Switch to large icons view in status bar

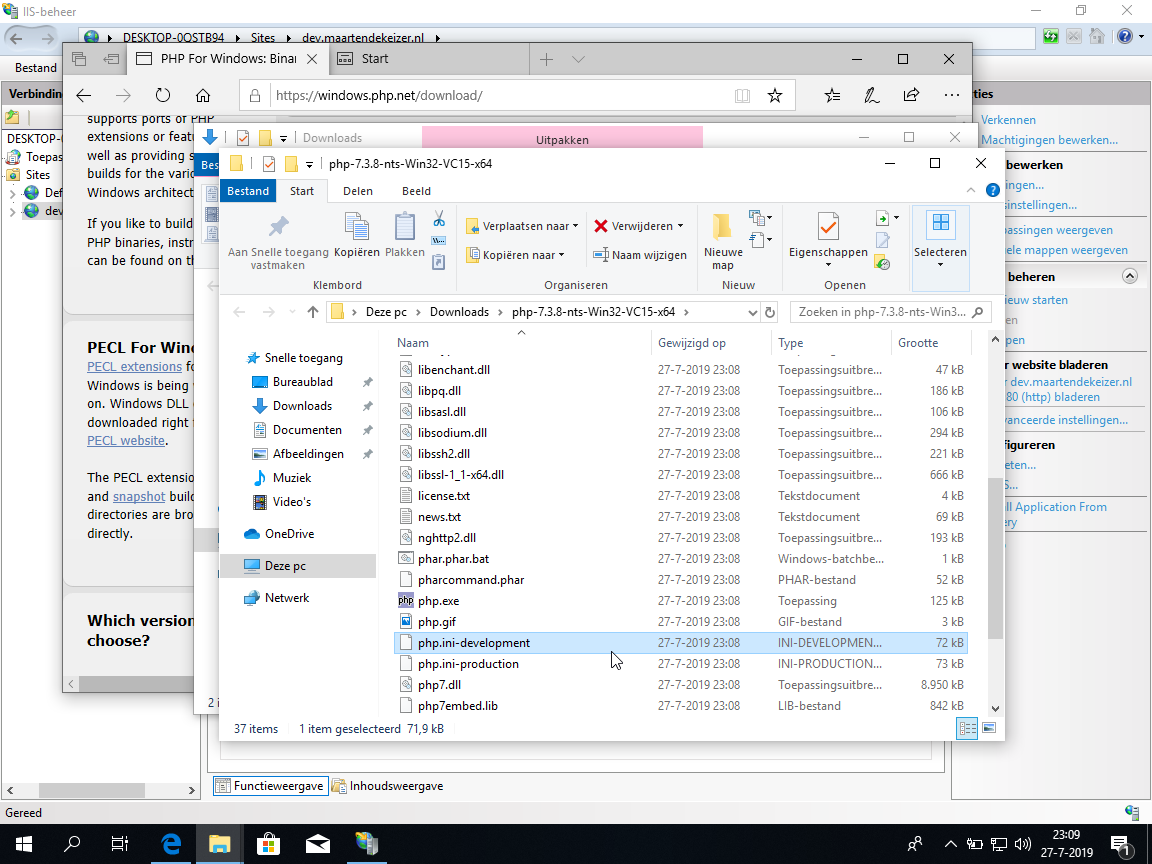tap(989, 729)
